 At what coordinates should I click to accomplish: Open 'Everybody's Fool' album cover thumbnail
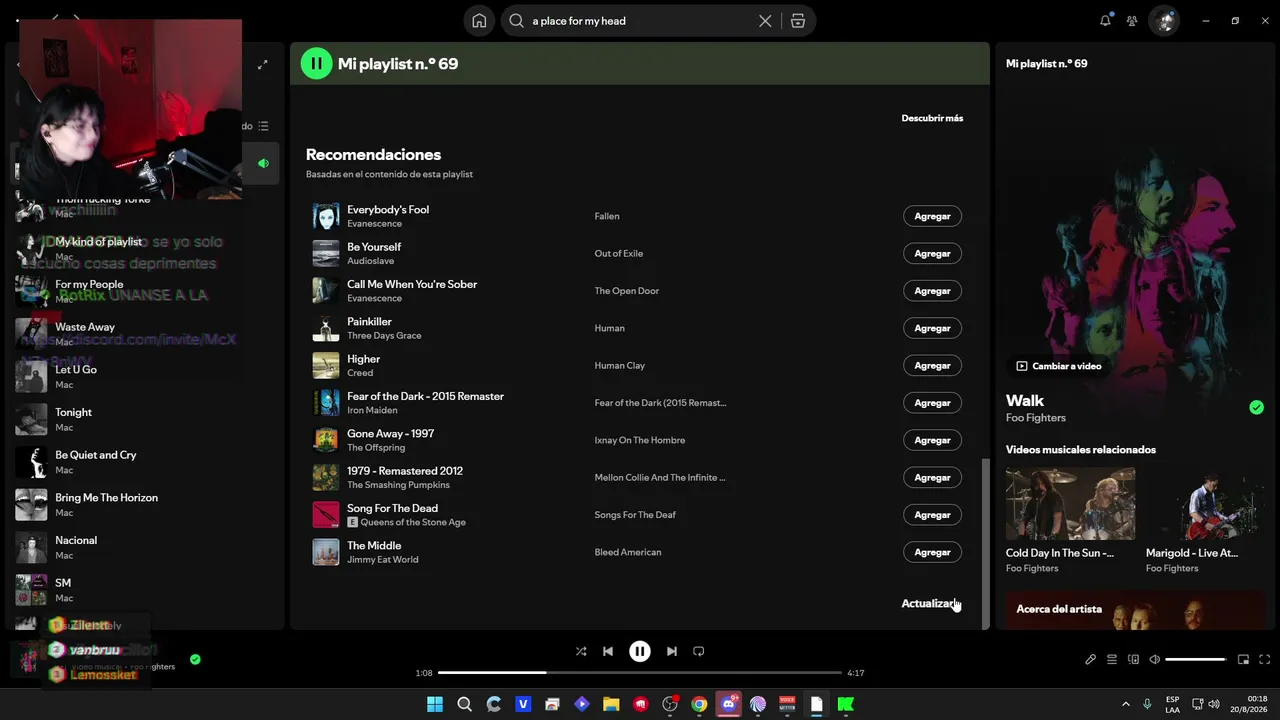coord(326,216)
